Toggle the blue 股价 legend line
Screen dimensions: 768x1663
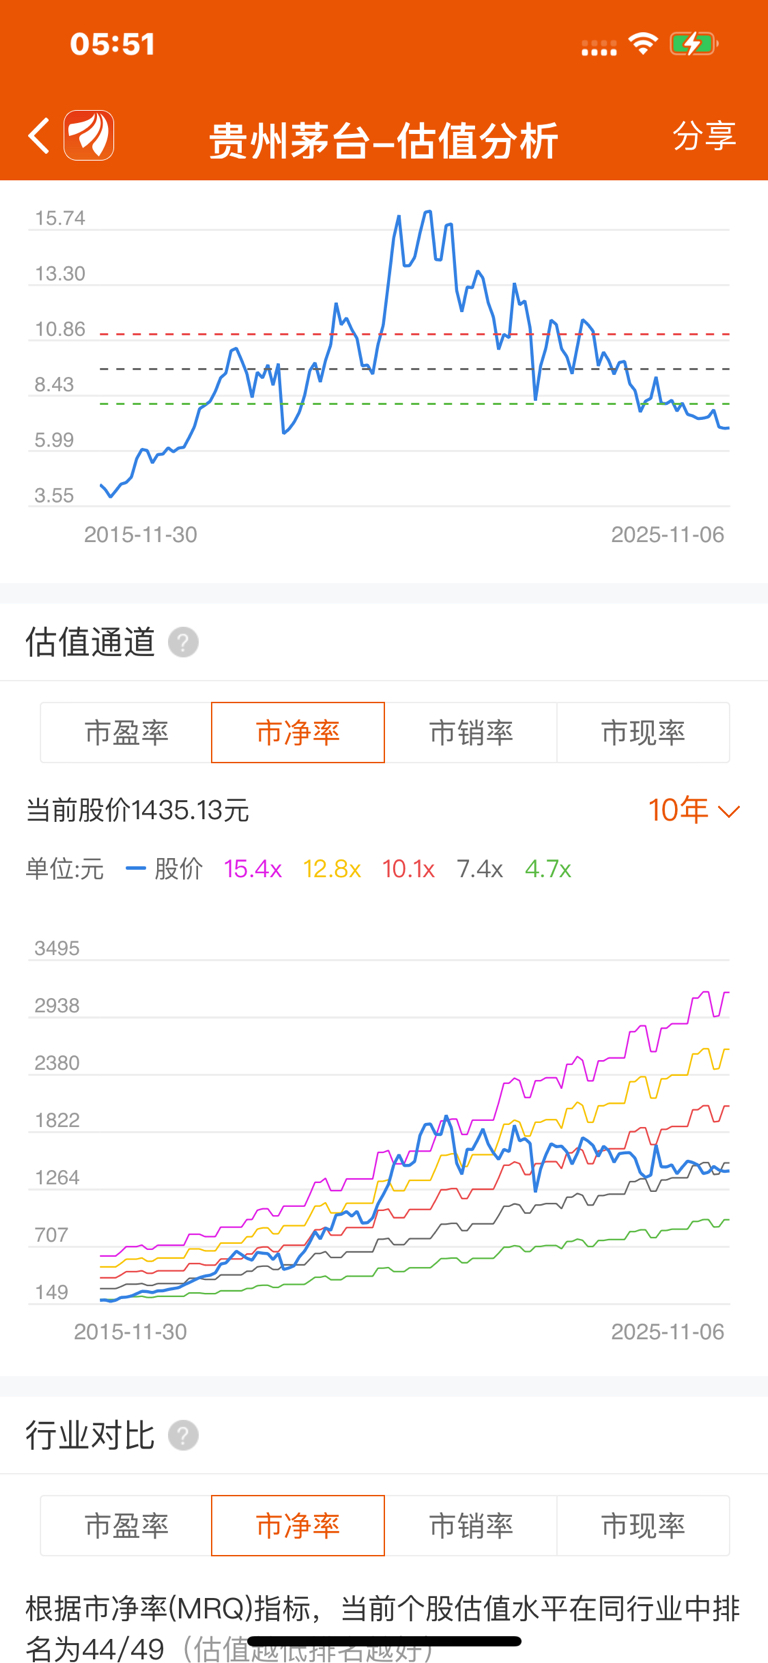click(x=165, y=869)
